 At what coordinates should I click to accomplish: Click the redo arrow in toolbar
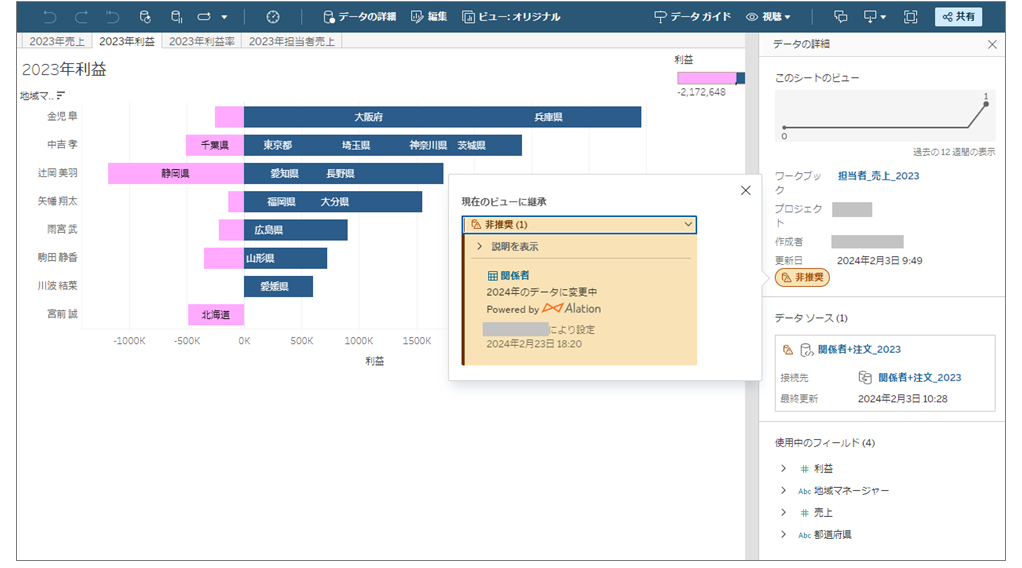click(x=81, y=17)
